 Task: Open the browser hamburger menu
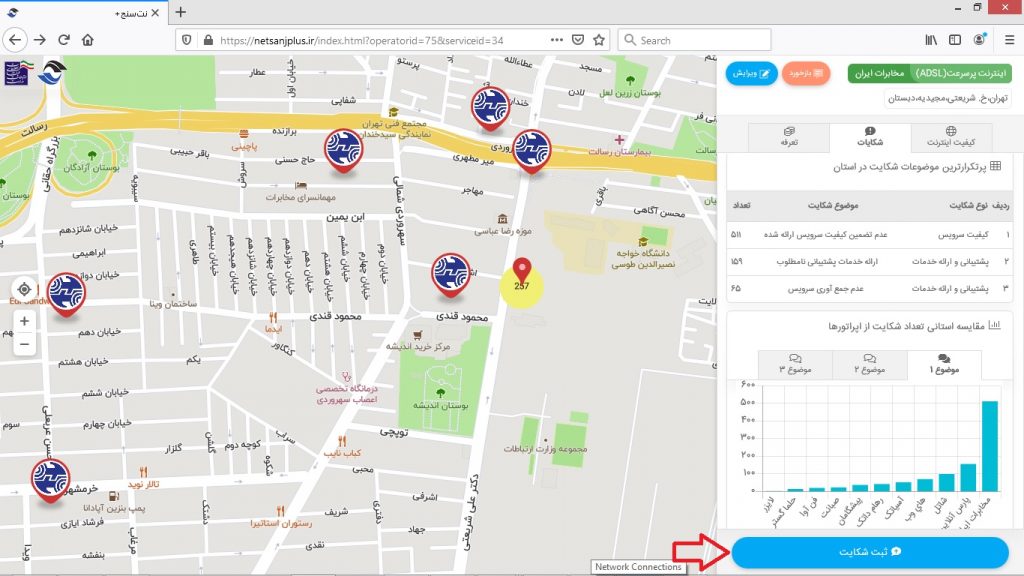point(1010,40)
